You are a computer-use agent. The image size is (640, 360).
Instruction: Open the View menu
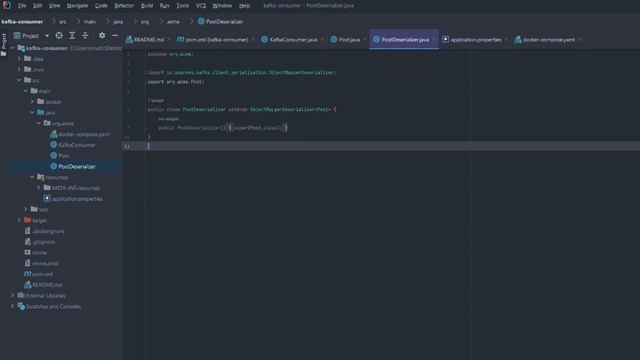54,6
